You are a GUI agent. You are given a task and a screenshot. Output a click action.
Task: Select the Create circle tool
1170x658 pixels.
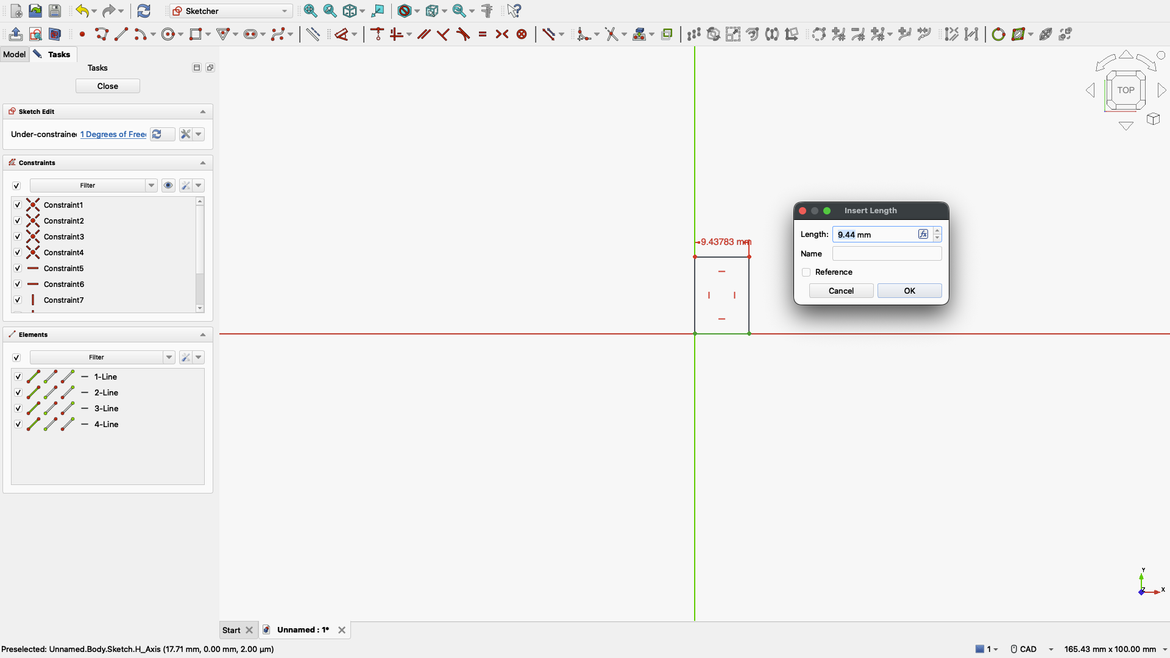(x=168, y=33)
